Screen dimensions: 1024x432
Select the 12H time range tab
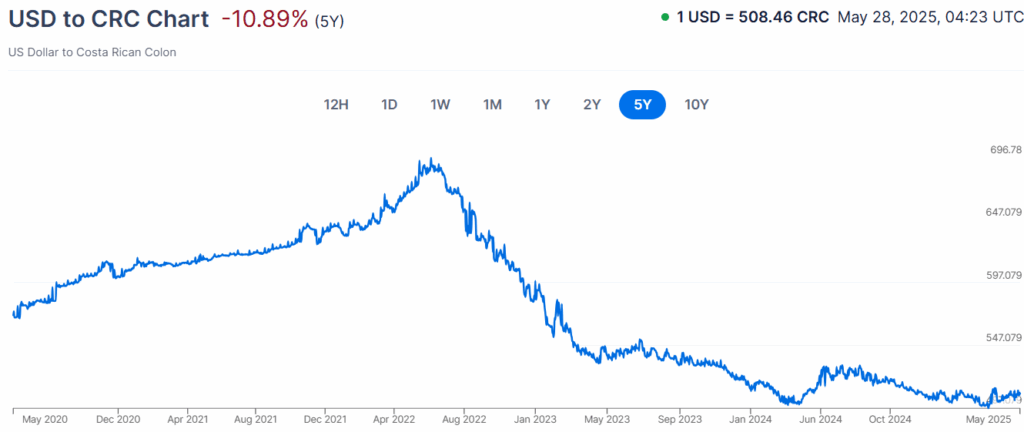tap(337, 104)
